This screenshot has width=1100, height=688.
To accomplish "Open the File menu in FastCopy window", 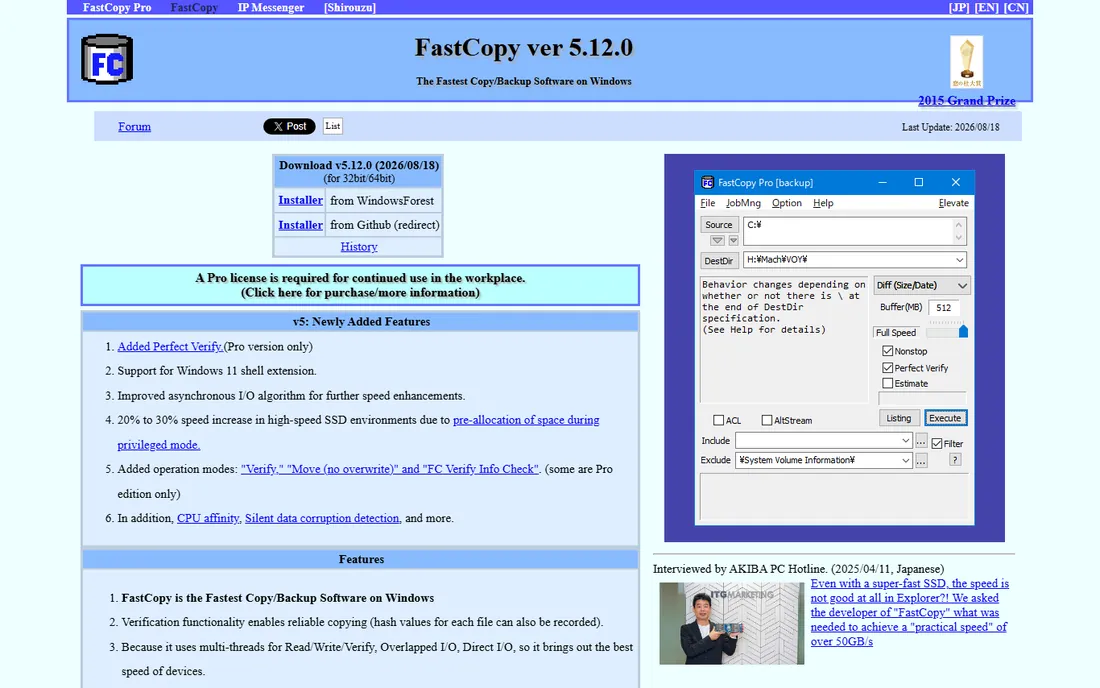I will pos(708,203).
